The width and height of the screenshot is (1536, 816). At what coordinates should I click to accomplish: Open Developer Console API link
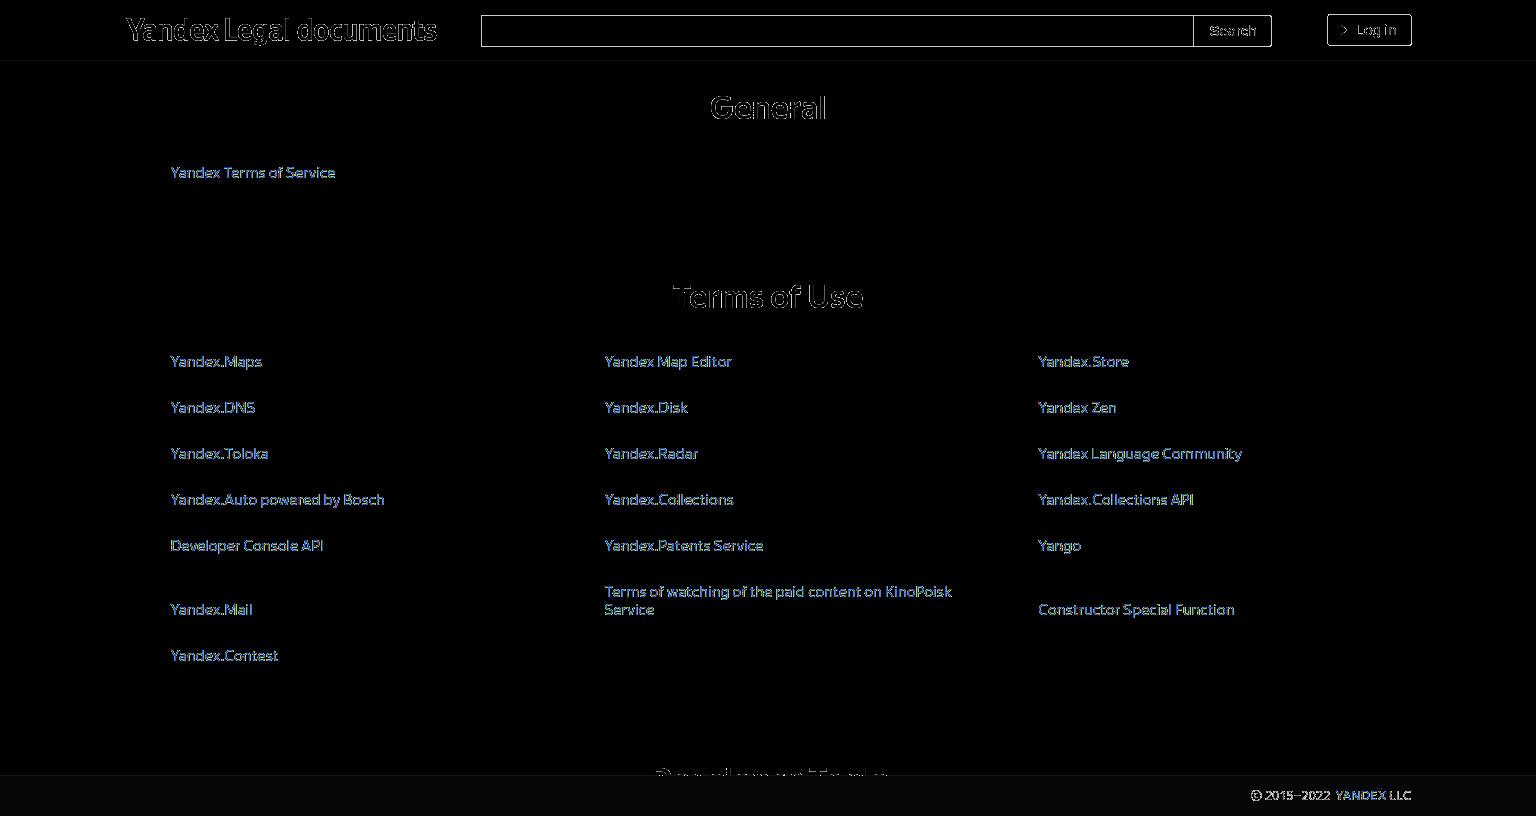point(247,546)
